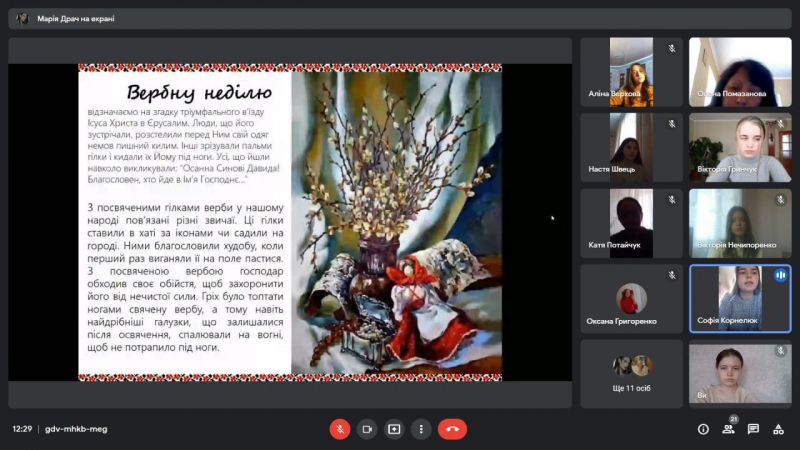Click the speaking indicator on Софія Корнелюк's tile
Viewport: 800px width, 450px height.
[x=781, y=276]
